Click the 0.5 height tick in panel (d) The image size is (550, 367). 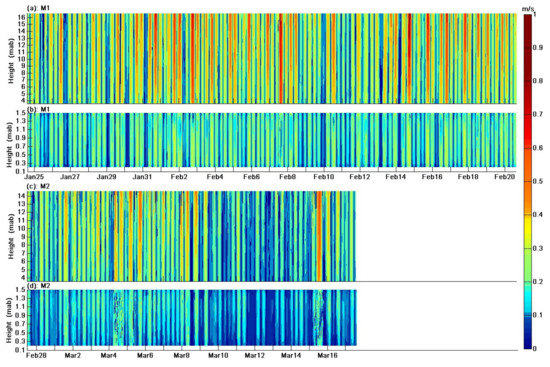coord(21,332)
